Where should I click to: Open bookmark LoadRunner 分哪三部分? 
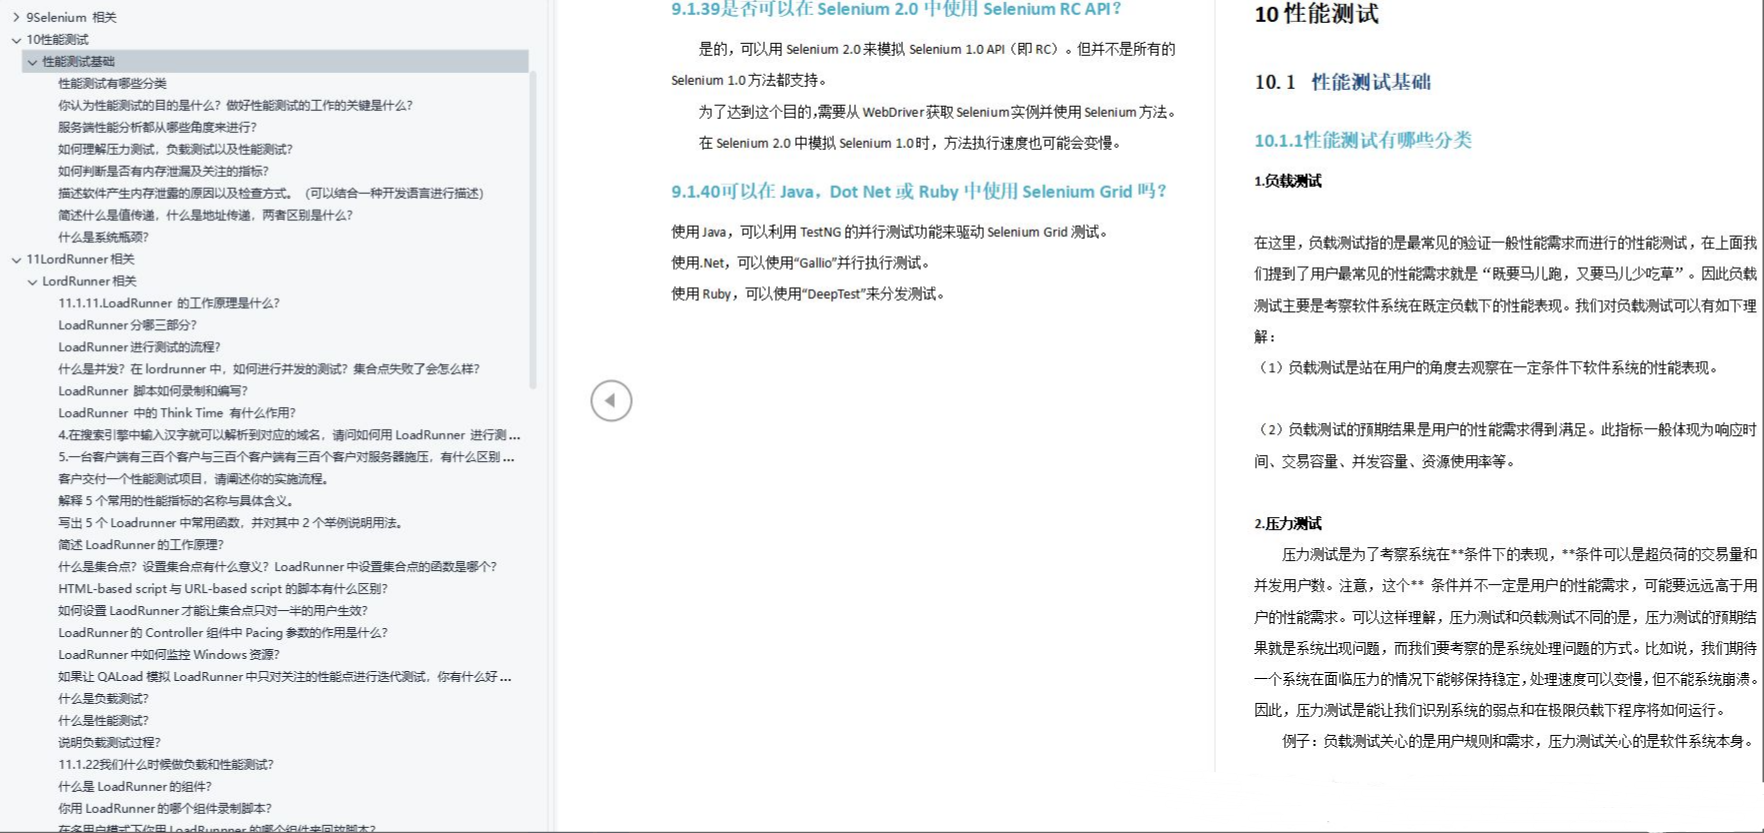127,325
